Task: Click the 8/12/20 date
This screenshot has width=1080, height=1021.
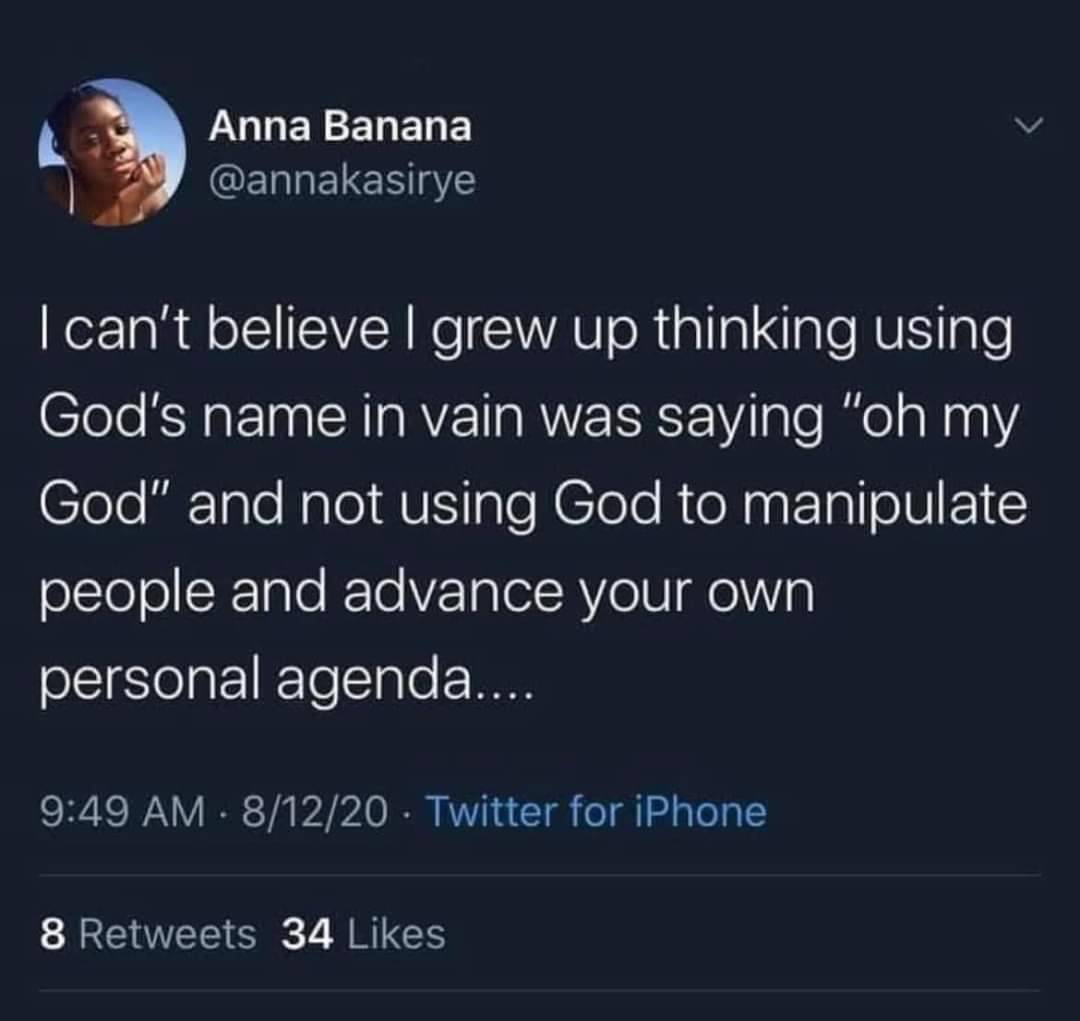Action: pos(314,812)
